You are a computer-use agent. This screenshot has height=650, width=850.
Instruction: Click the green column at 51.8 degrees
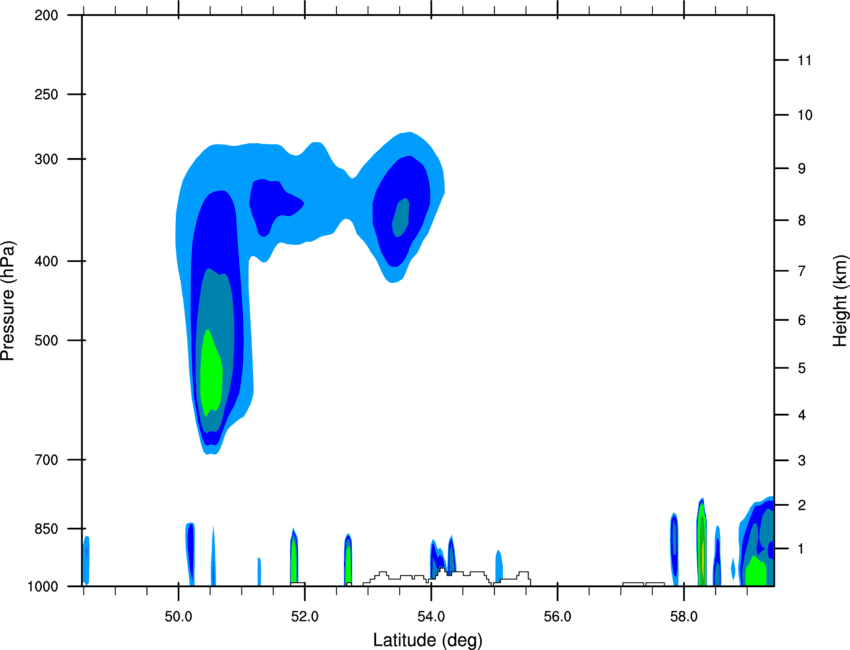294,560
